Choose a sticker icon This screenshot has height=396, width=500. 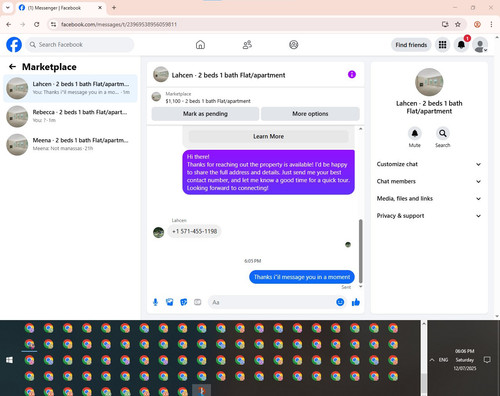184,302
